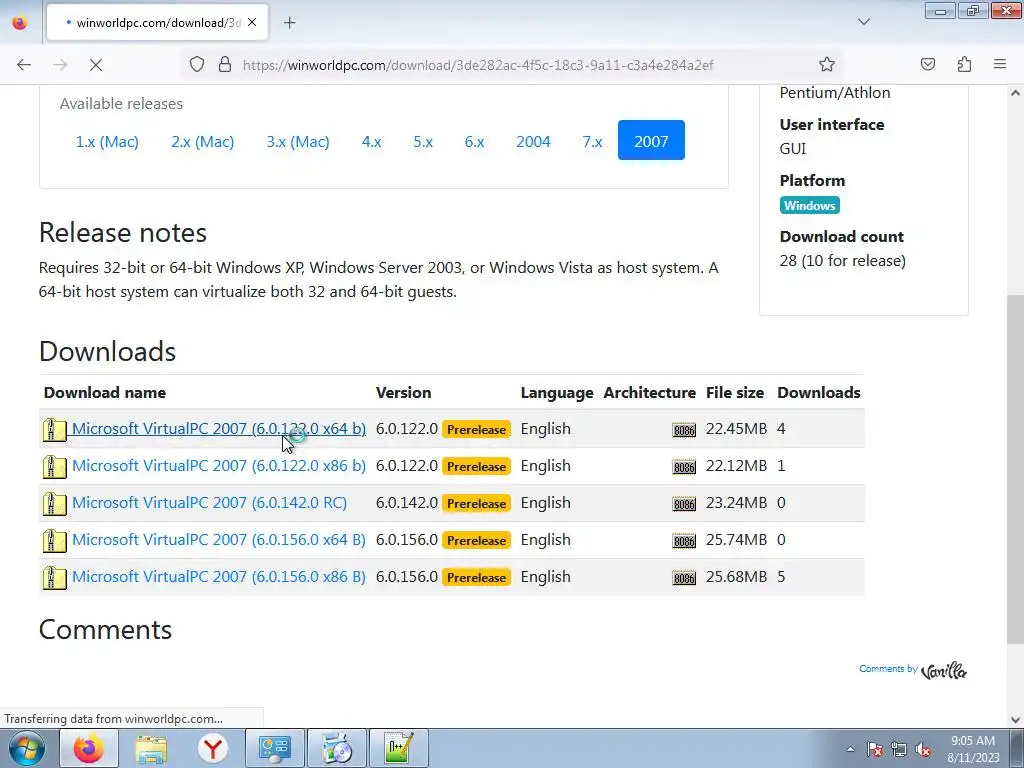
Task: Click the 22.45MB file size cell
Action: [736, 428]
